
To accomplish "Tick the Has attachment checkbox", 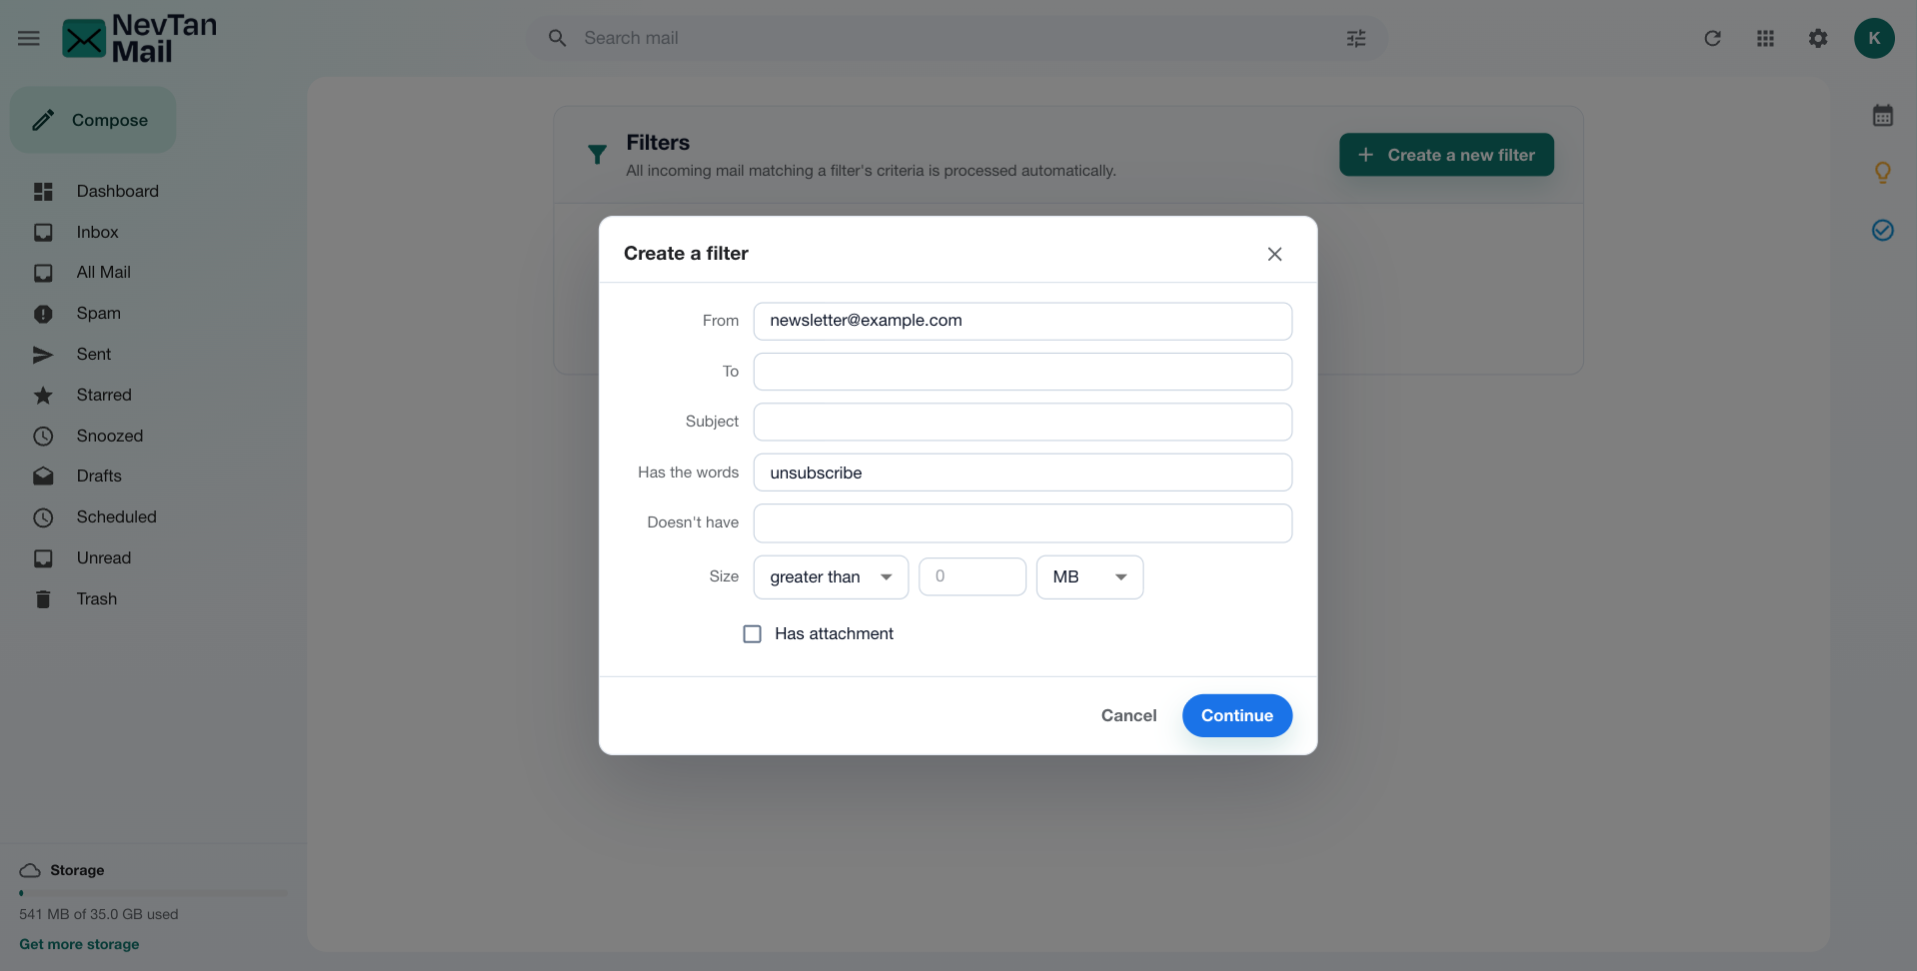I will pyautogui.click(x=752, y=634).
